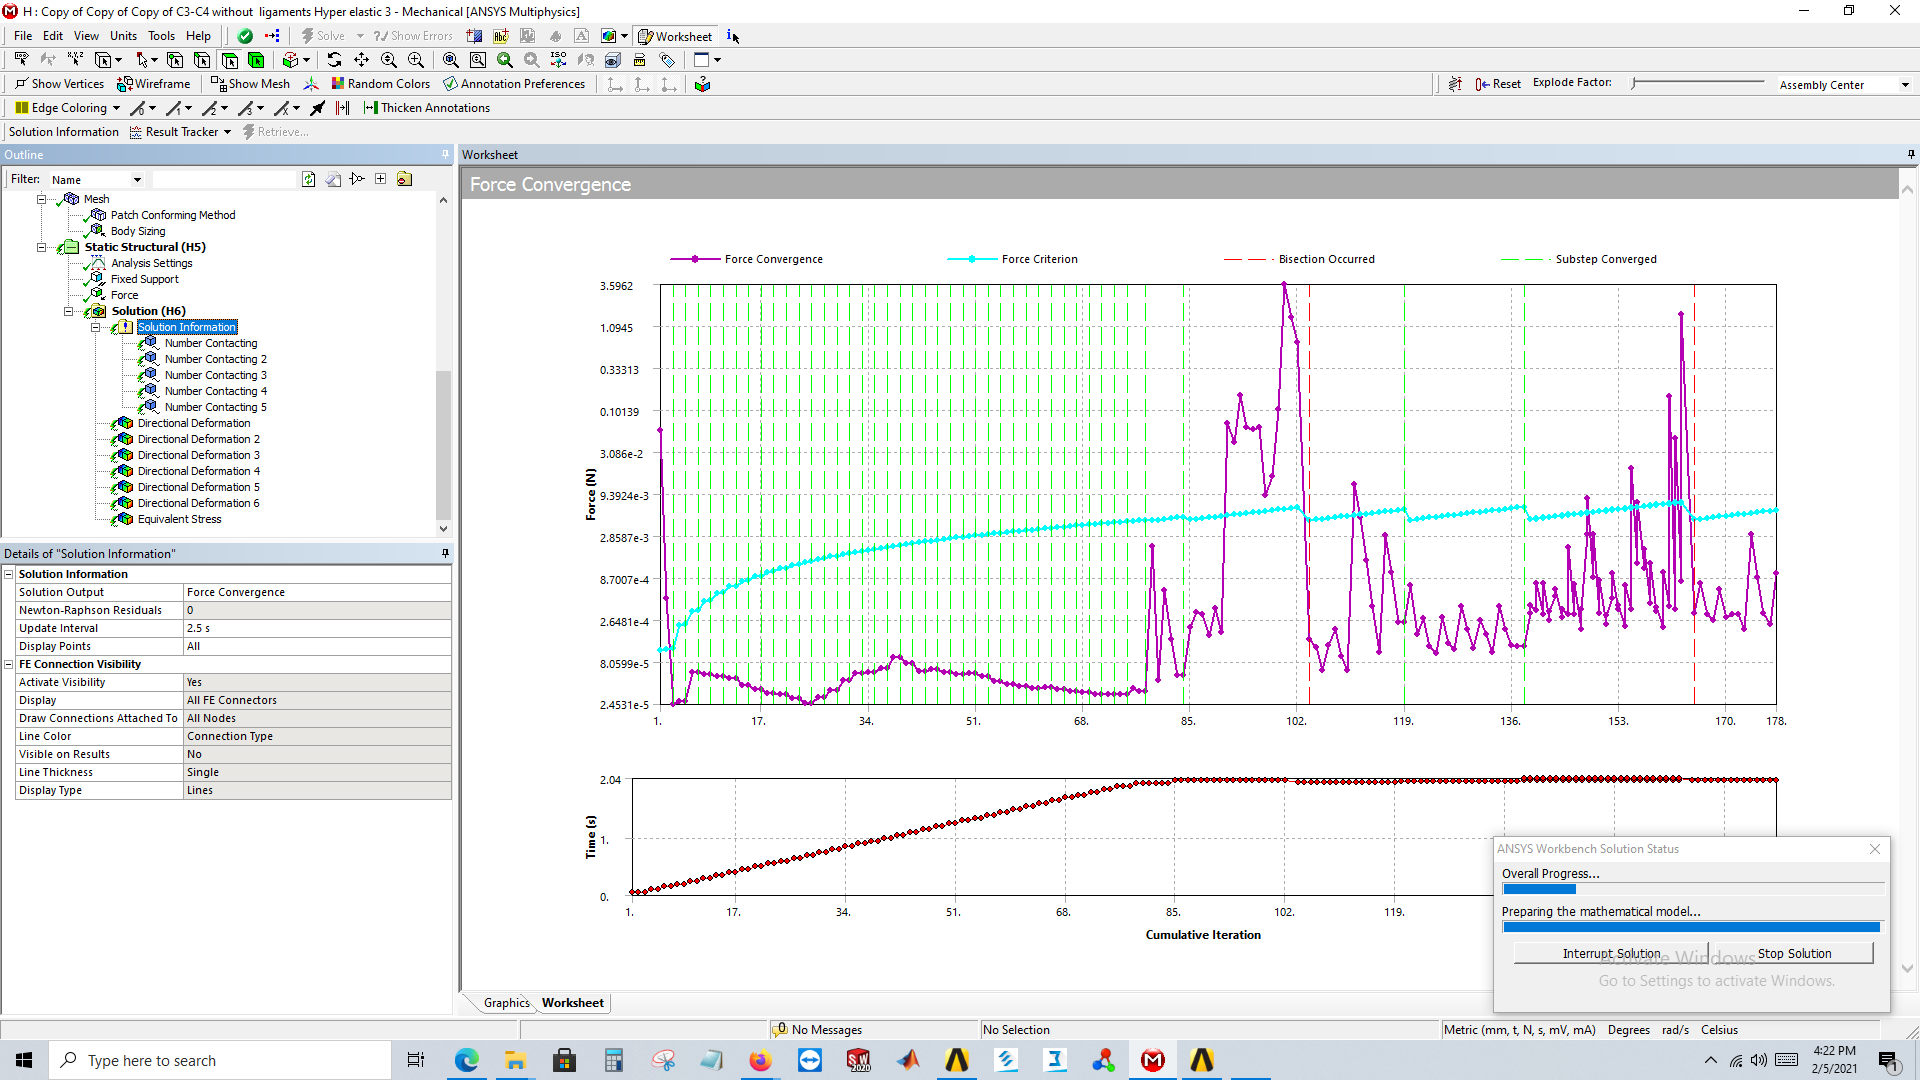Pin the Details of Solution Information panel
Screen dimensions: 1920x1080
coord(445,553)
